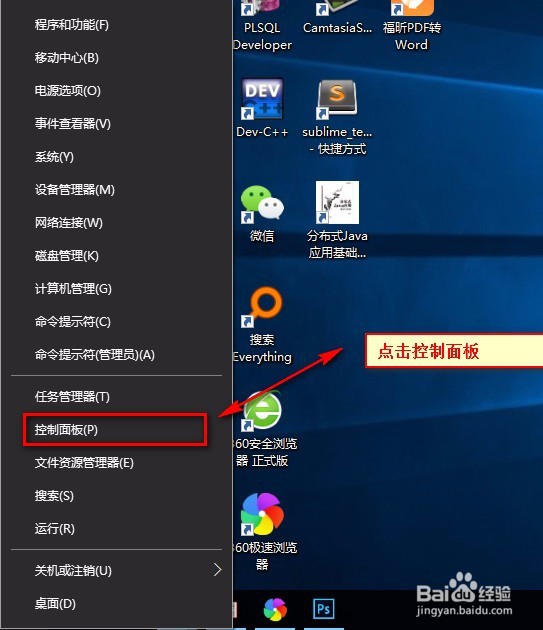Screen dimensions: 543x630
Task: Open 分布式Java应用基础 document icon
Action: point(337,219)
